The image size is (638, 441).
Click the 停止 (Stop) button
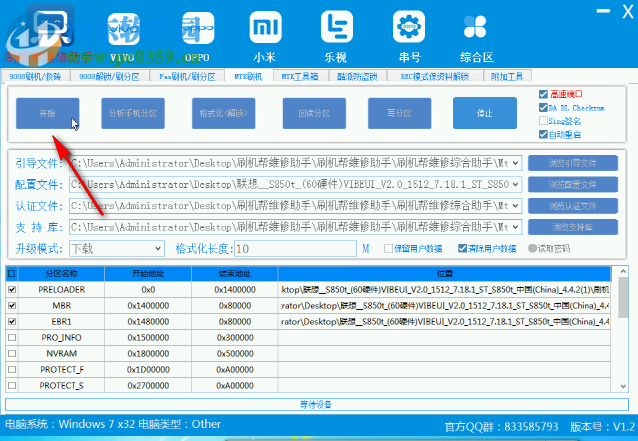[485, 113]
